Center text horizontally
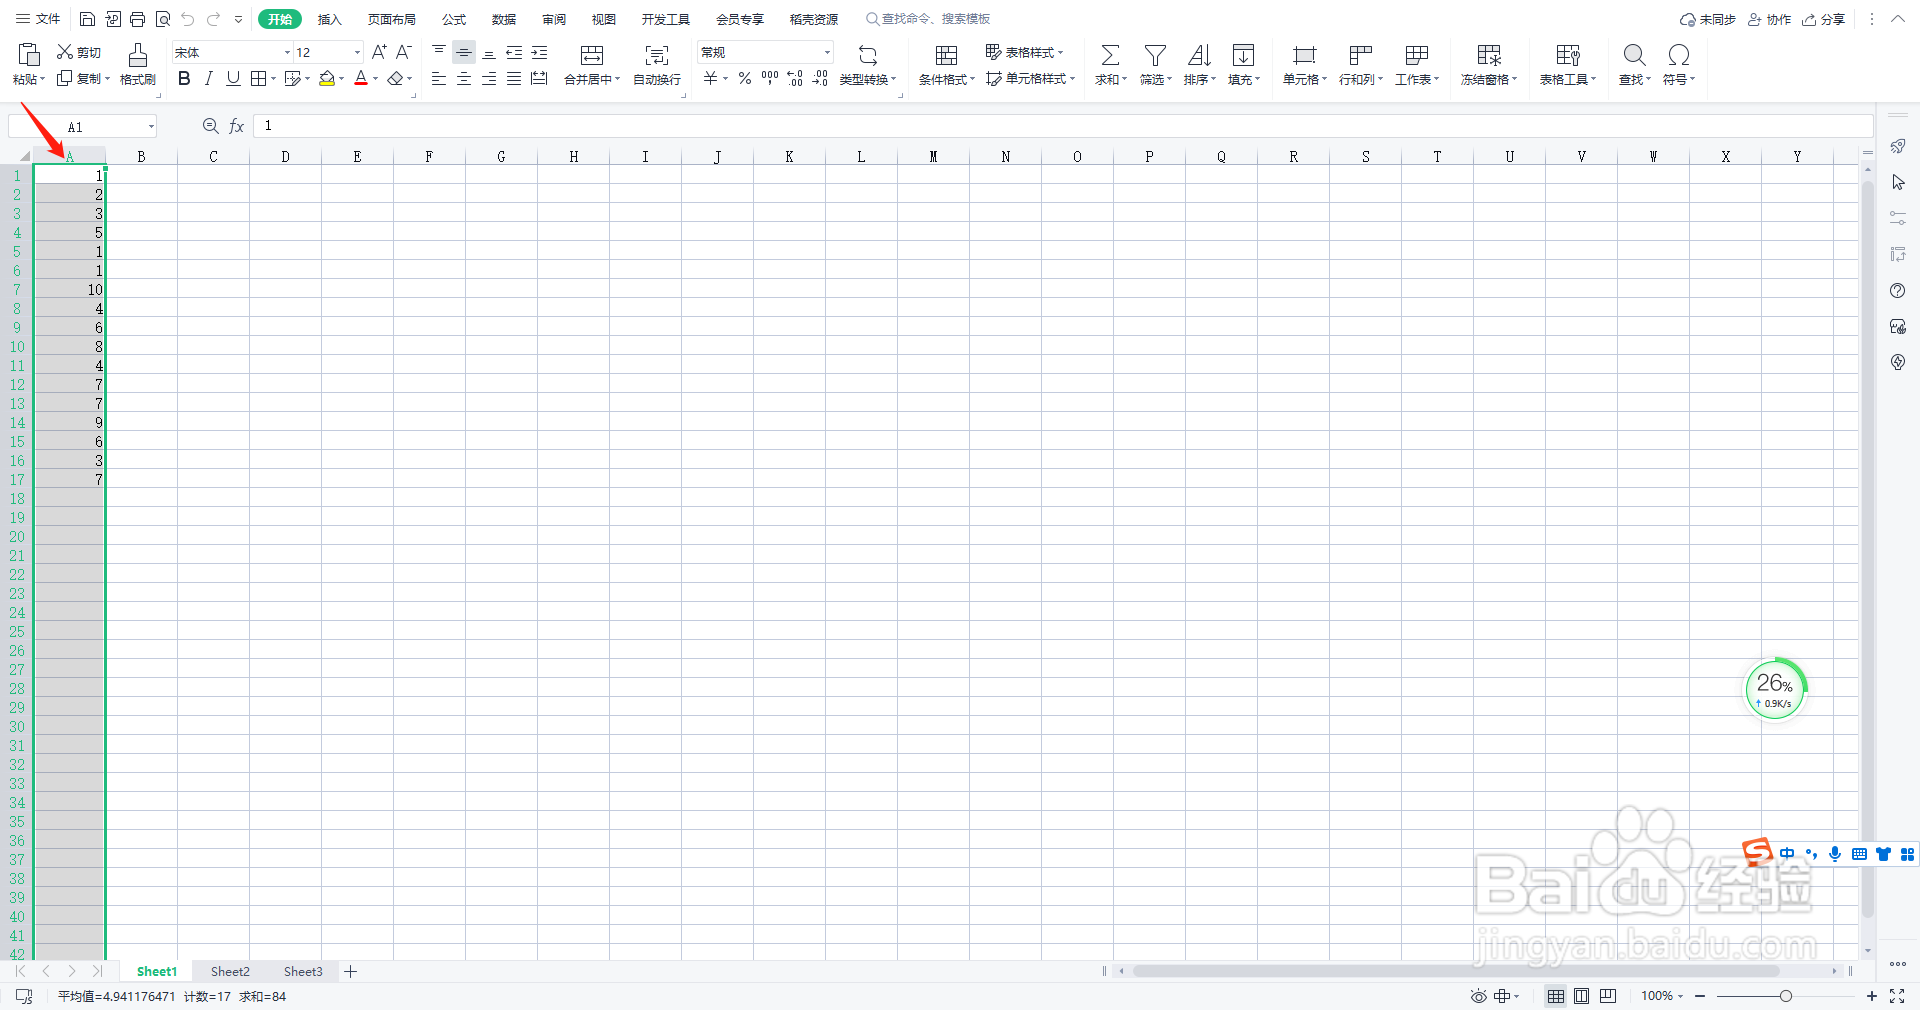Viewport: 1920px width, 1010px height. [x=464, y=78]
